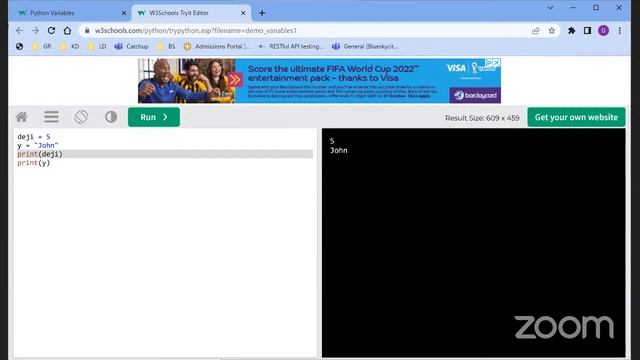Open the hamburger menu in editor toolbar

pyautogui.click(x=51, y=117)
